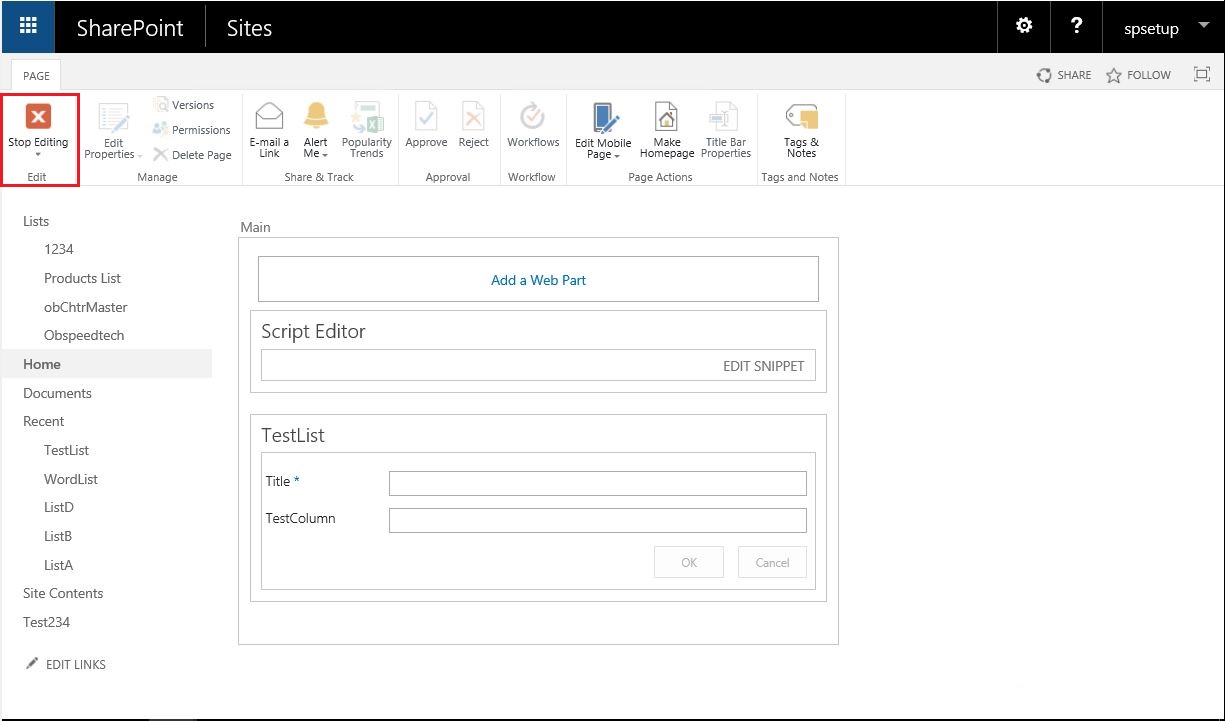Click the Approve icon
Screen dimensions: 1225x721
(426, 117)
